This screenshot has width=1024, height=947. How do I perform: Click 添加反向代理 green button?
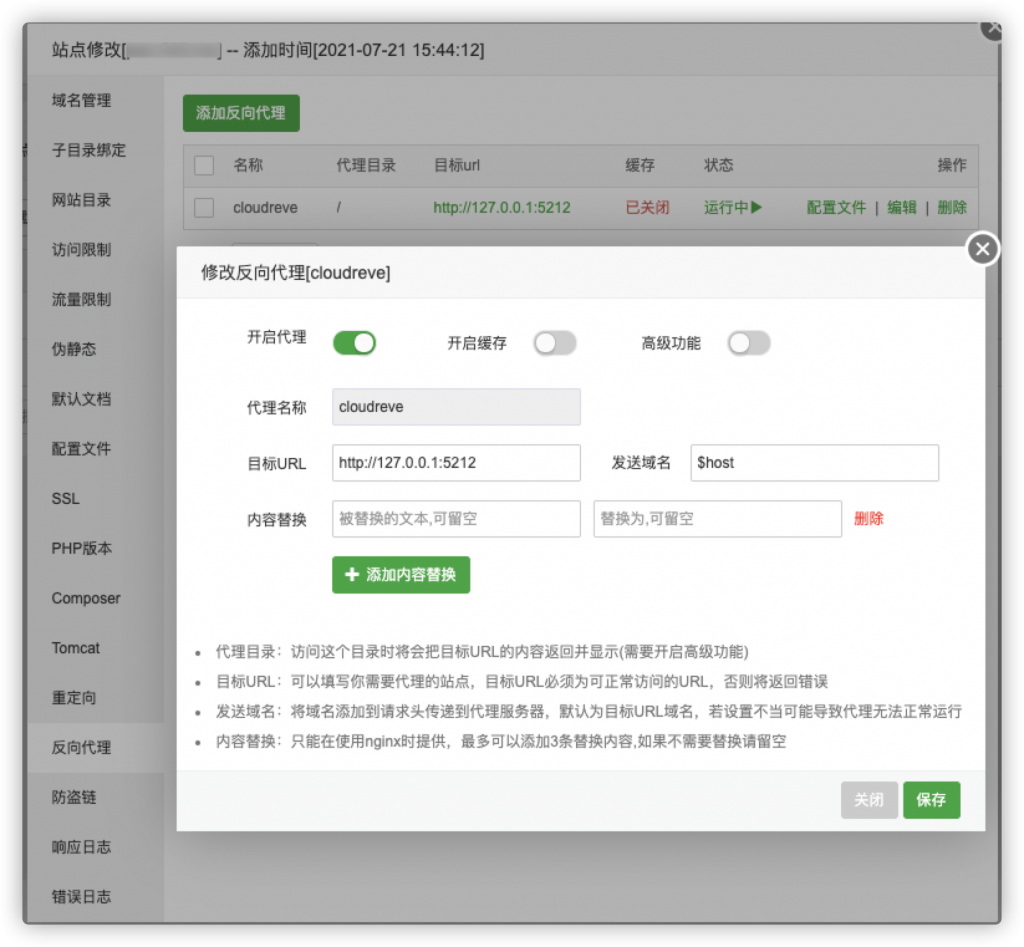pyautogui.click(x=241, y=113)
